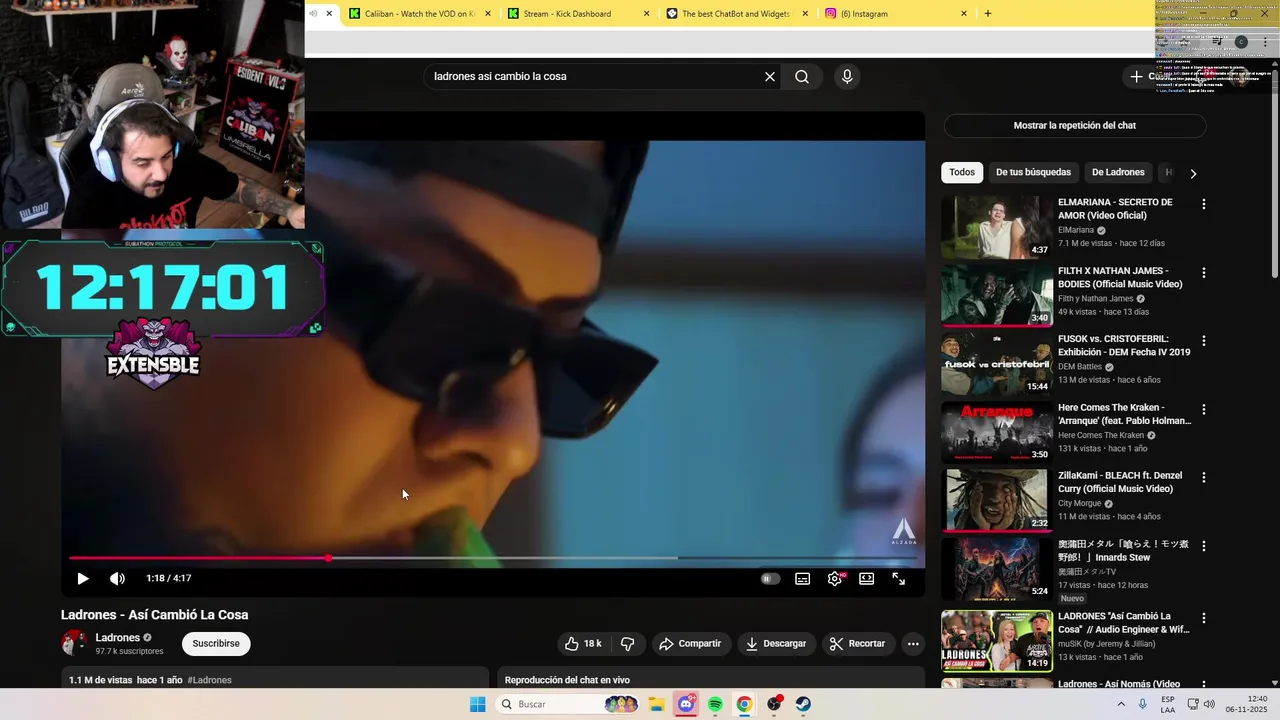Click the Descargar download button

[x=776, y=644]
